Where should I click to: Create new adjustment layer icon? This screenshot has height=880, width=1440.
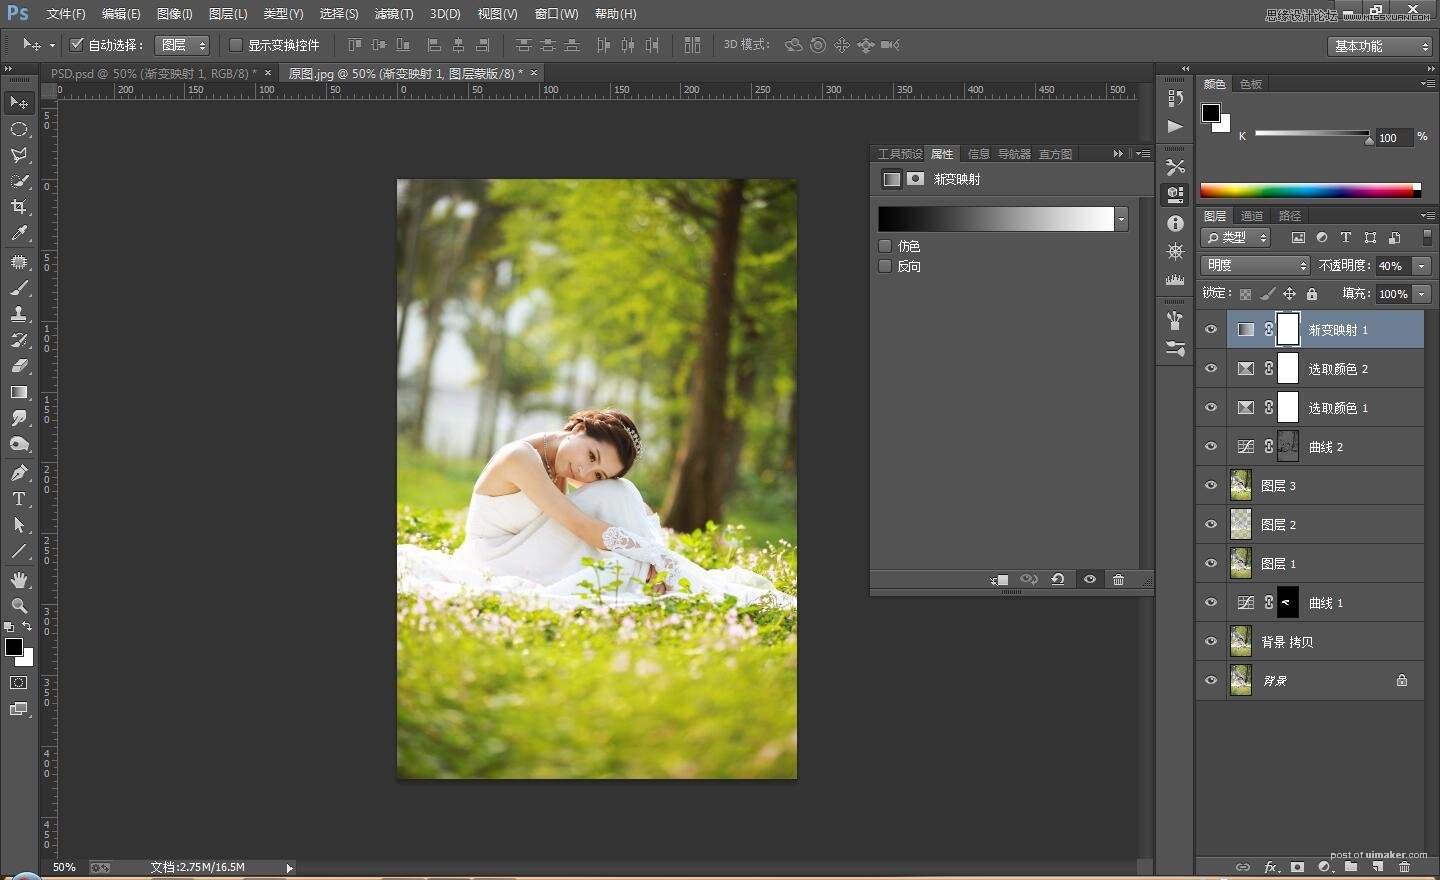pos(1324,867)
